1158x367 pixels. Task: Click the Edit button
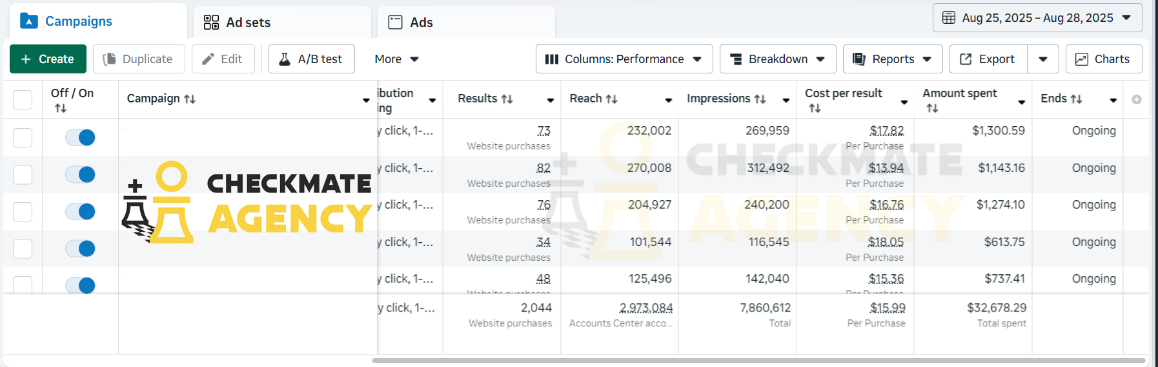[223, 59]
